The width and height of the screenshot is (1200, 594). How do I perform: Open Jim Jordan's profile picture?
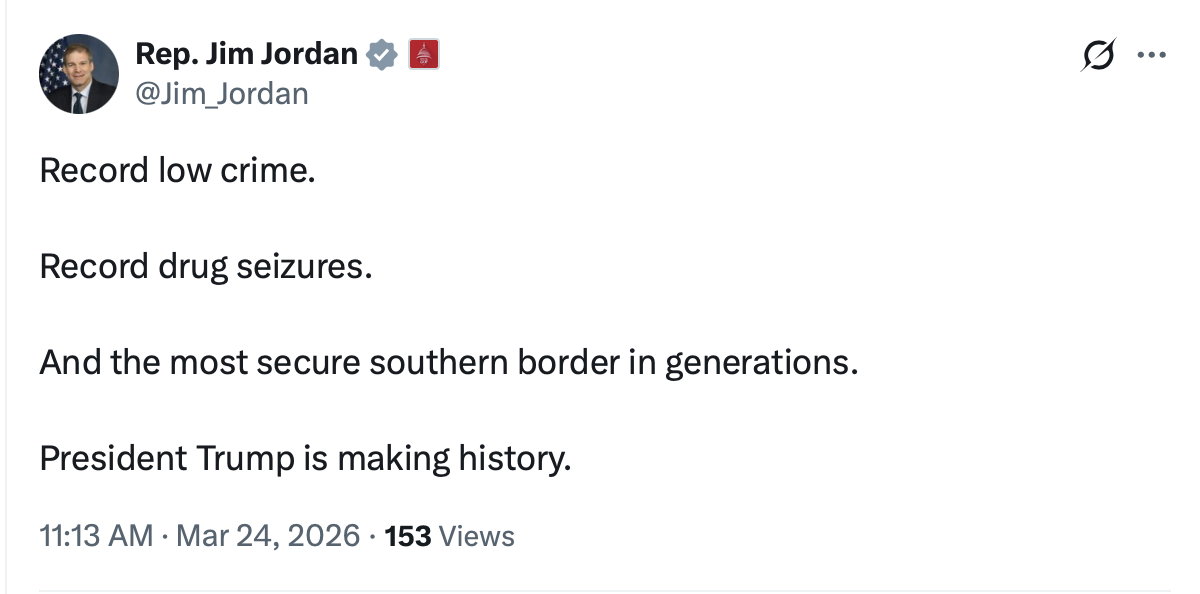(x=79, y=74)
